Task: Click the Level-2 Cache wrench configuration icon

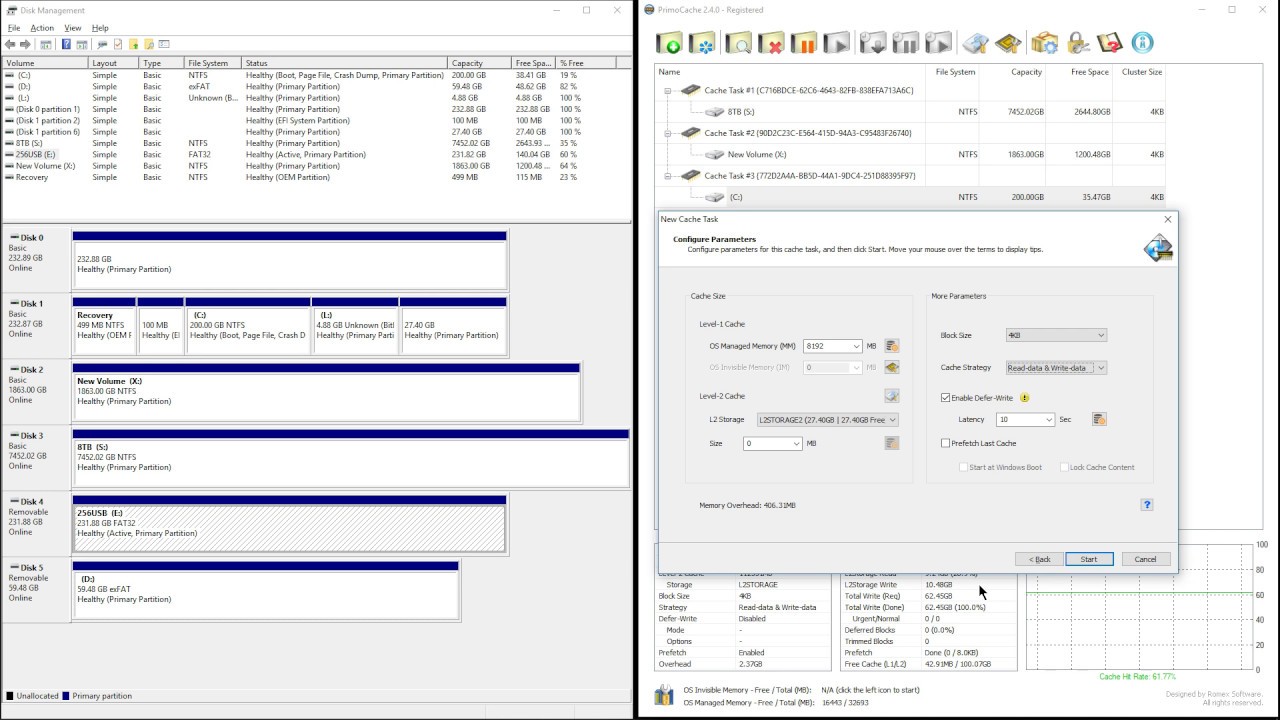Action: (x=892, y=396)
